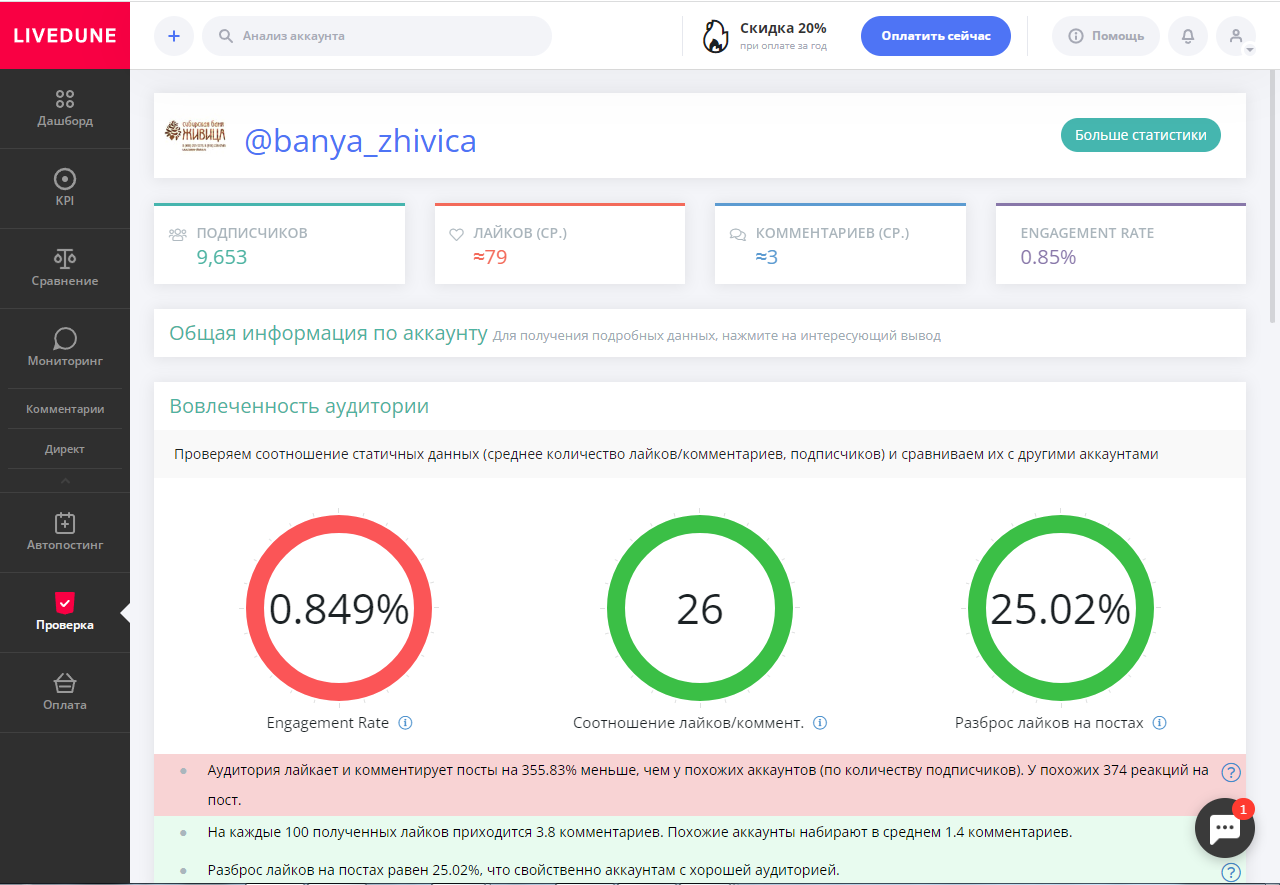The width and height of the screenshot is (1280, 885).
Task: Open the Мониторинг chat bubble icon
Action: point(65,338)
